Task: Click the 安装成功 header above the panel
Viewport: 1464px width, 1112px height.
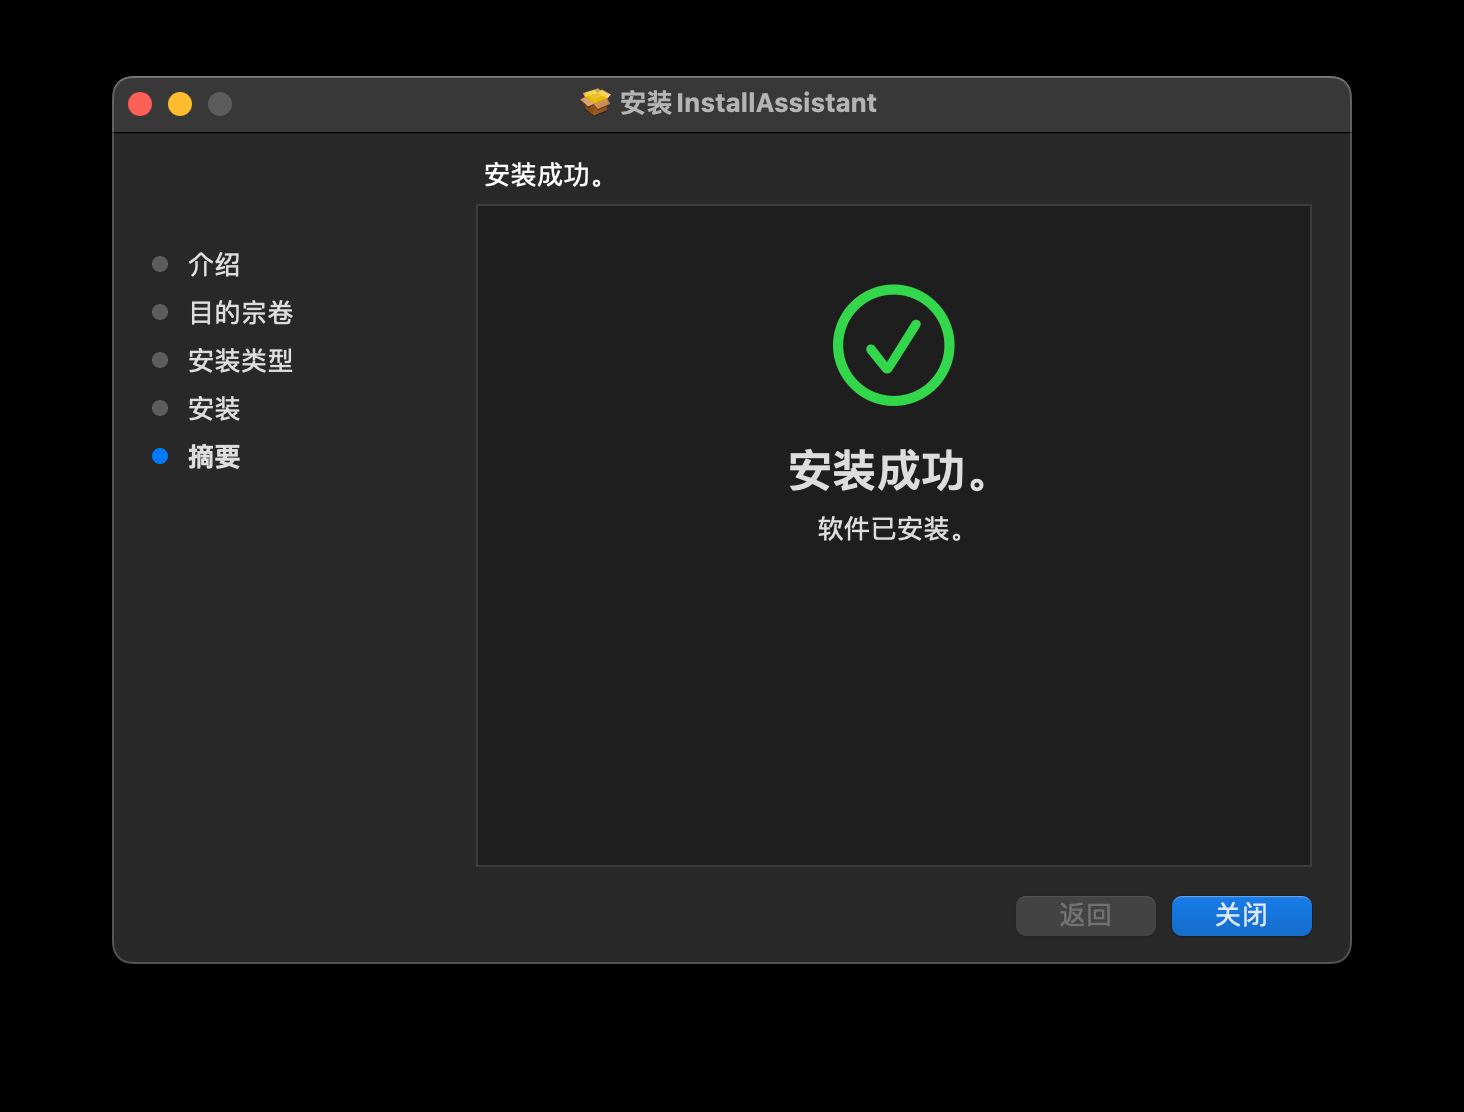Action: pyautogui.click(x=544, y=175)
